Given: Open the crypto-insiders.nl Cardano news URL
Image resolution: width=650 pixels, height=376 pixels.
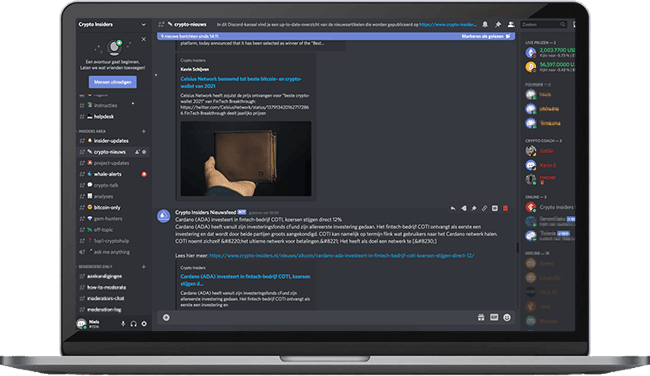Looking at the screenshot, I should point(342,255).
